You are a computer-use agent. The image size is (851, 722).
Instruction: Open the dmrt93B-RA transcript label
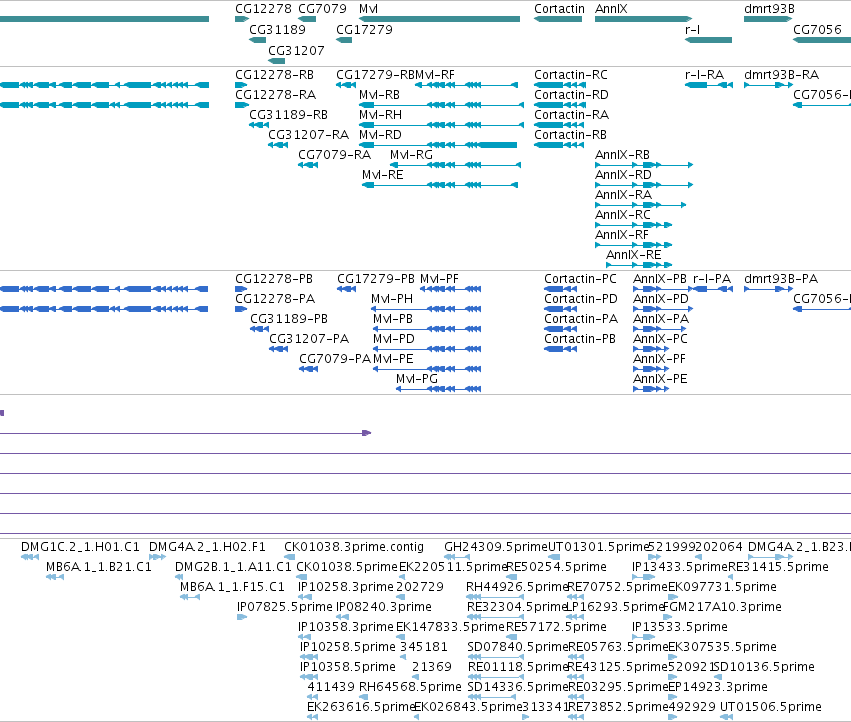[x=782, y=74]
